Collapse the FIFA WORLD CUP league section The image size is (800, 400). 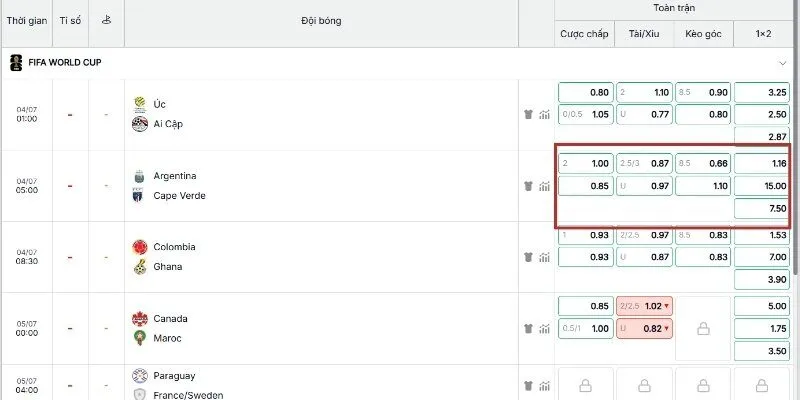point(783,63)
